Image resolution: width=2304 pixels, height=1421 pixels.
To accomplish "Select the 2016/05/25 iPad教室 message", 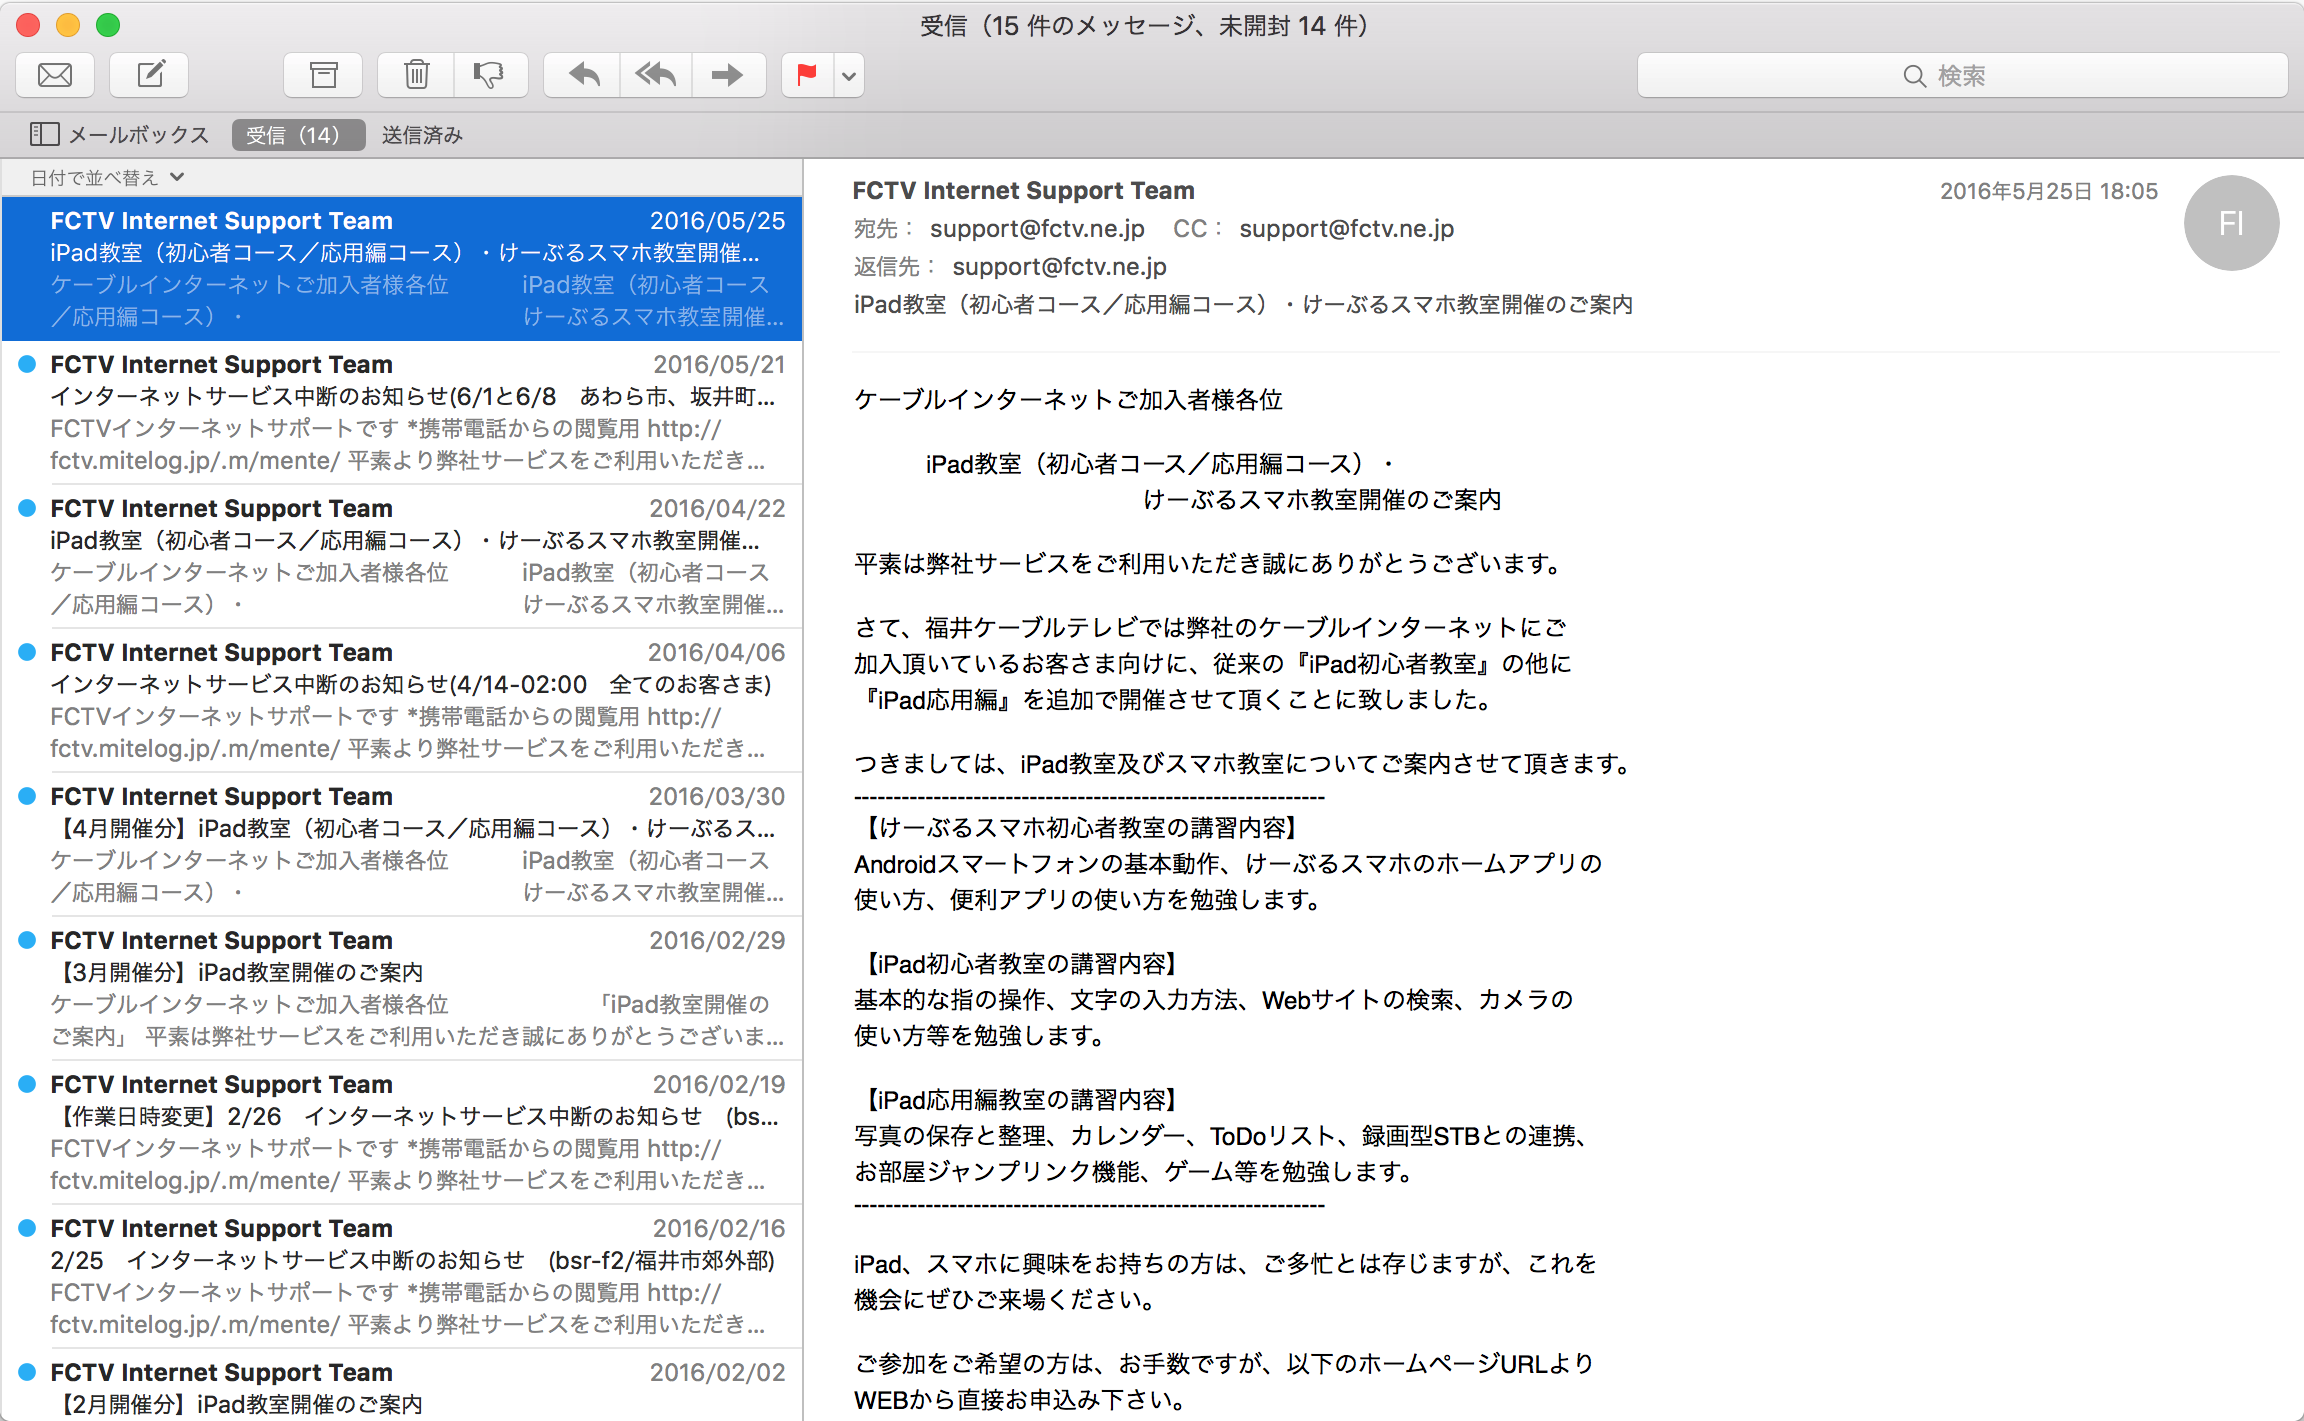I will [402, 268].
